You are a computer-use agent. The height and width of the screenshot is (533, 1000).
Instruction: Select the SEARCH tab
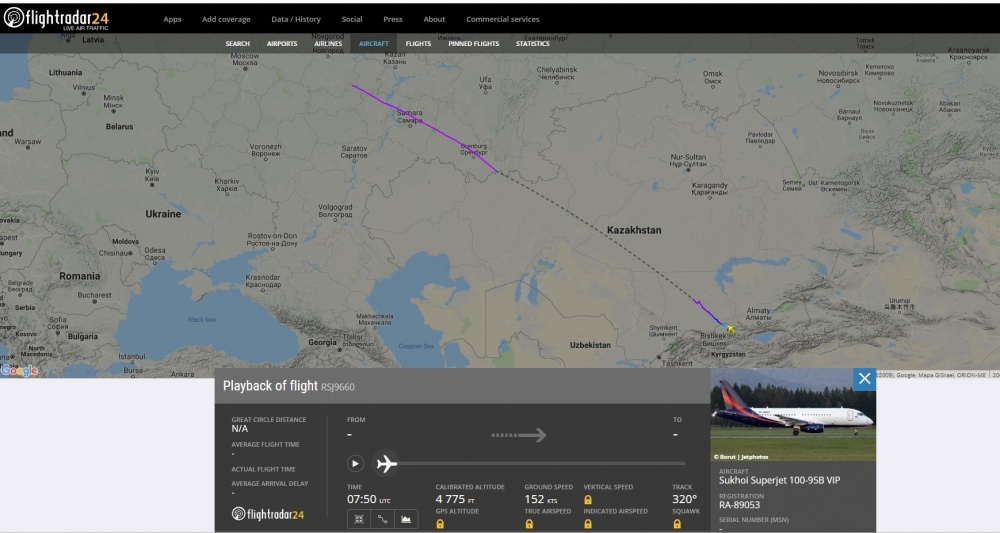(x=237, y=43)
